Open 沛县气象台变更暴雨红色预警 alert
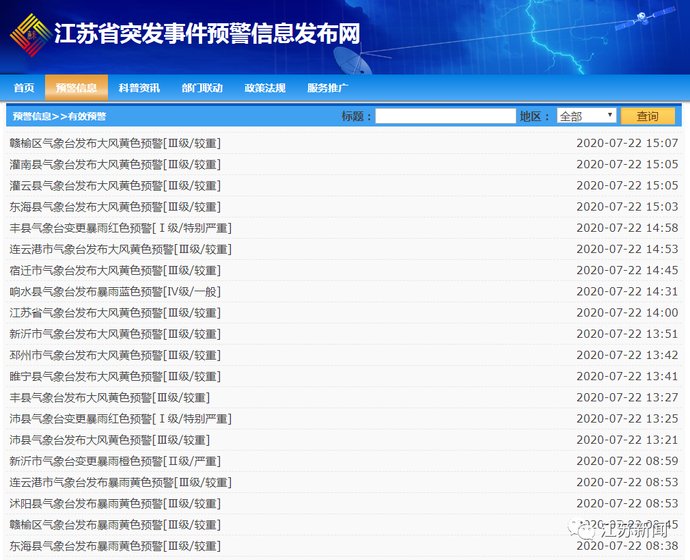The width and height of the screenshot is (690, 560). tap(121, 418)
